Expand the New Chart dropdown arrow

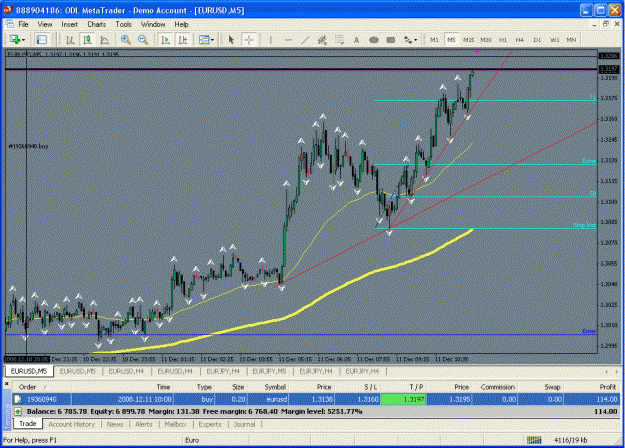pos(23,40)
